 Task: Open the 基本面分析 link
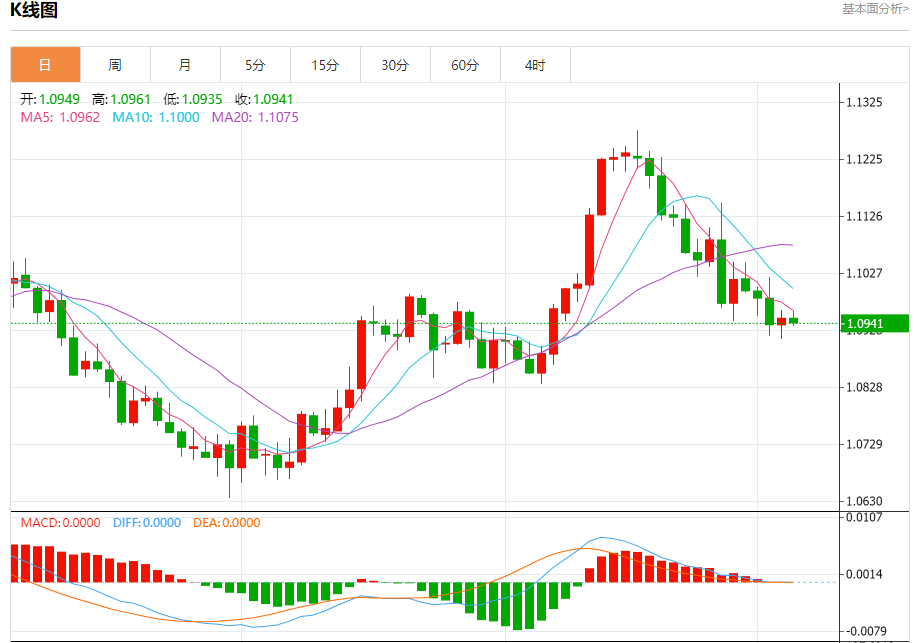[875, 9]
